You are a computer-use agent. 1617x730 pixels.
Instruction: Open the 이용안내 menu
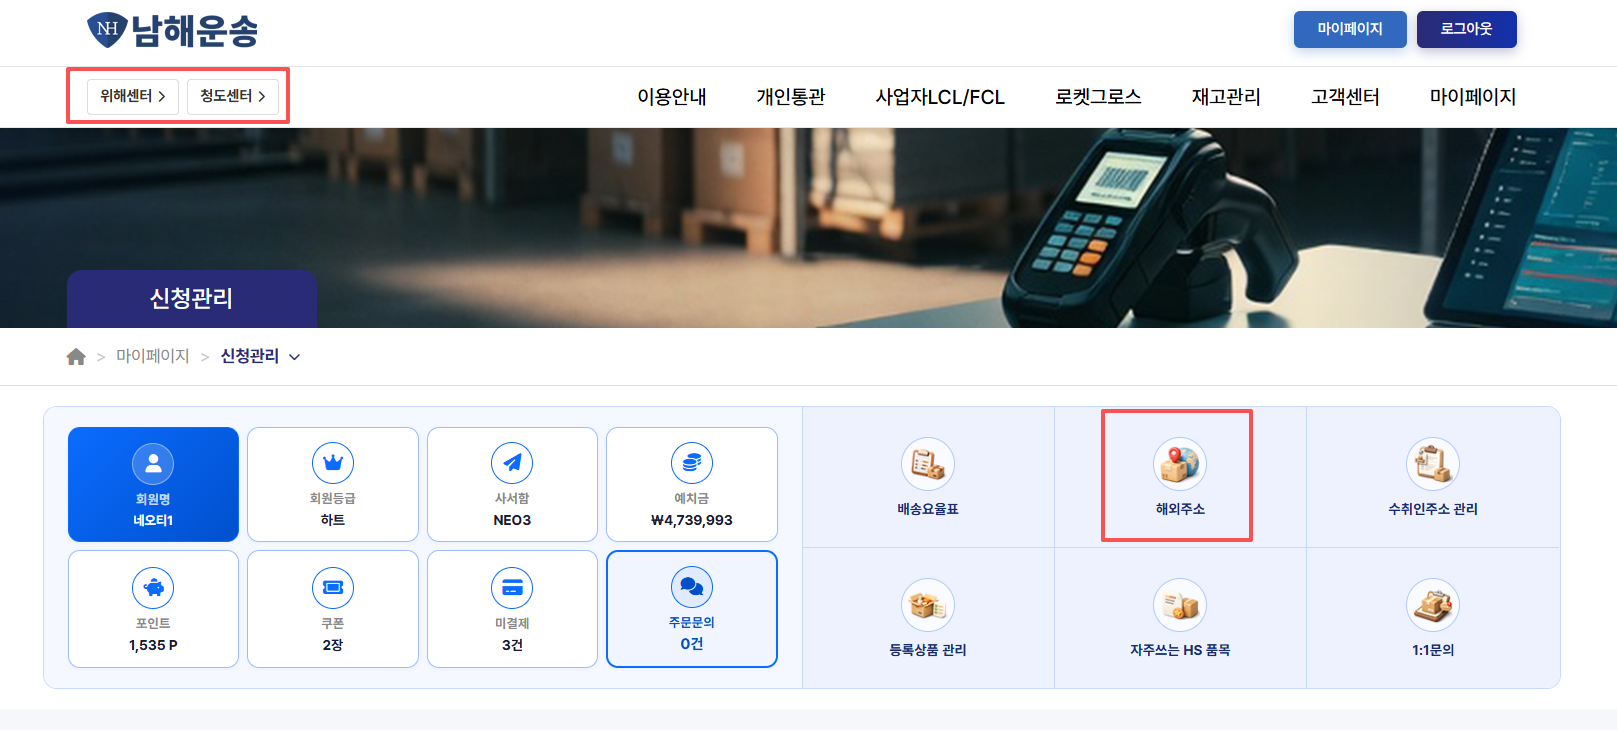pyautogui.click(x=672, y=97)
